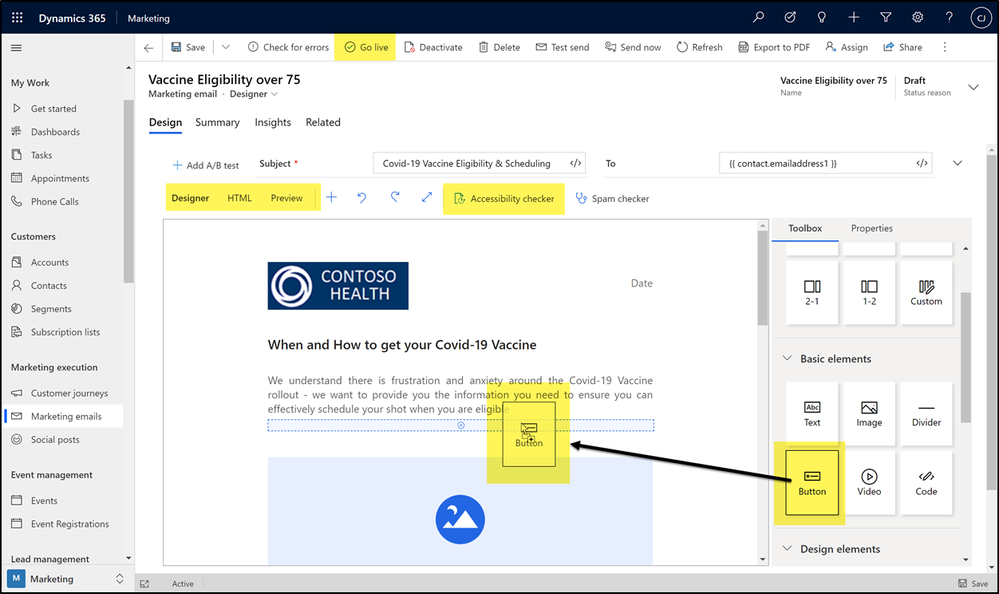Image resolution: width=999 pixels, height=594 pixels.
Task: Select the Divider element tile
Action: pos(926,414)
